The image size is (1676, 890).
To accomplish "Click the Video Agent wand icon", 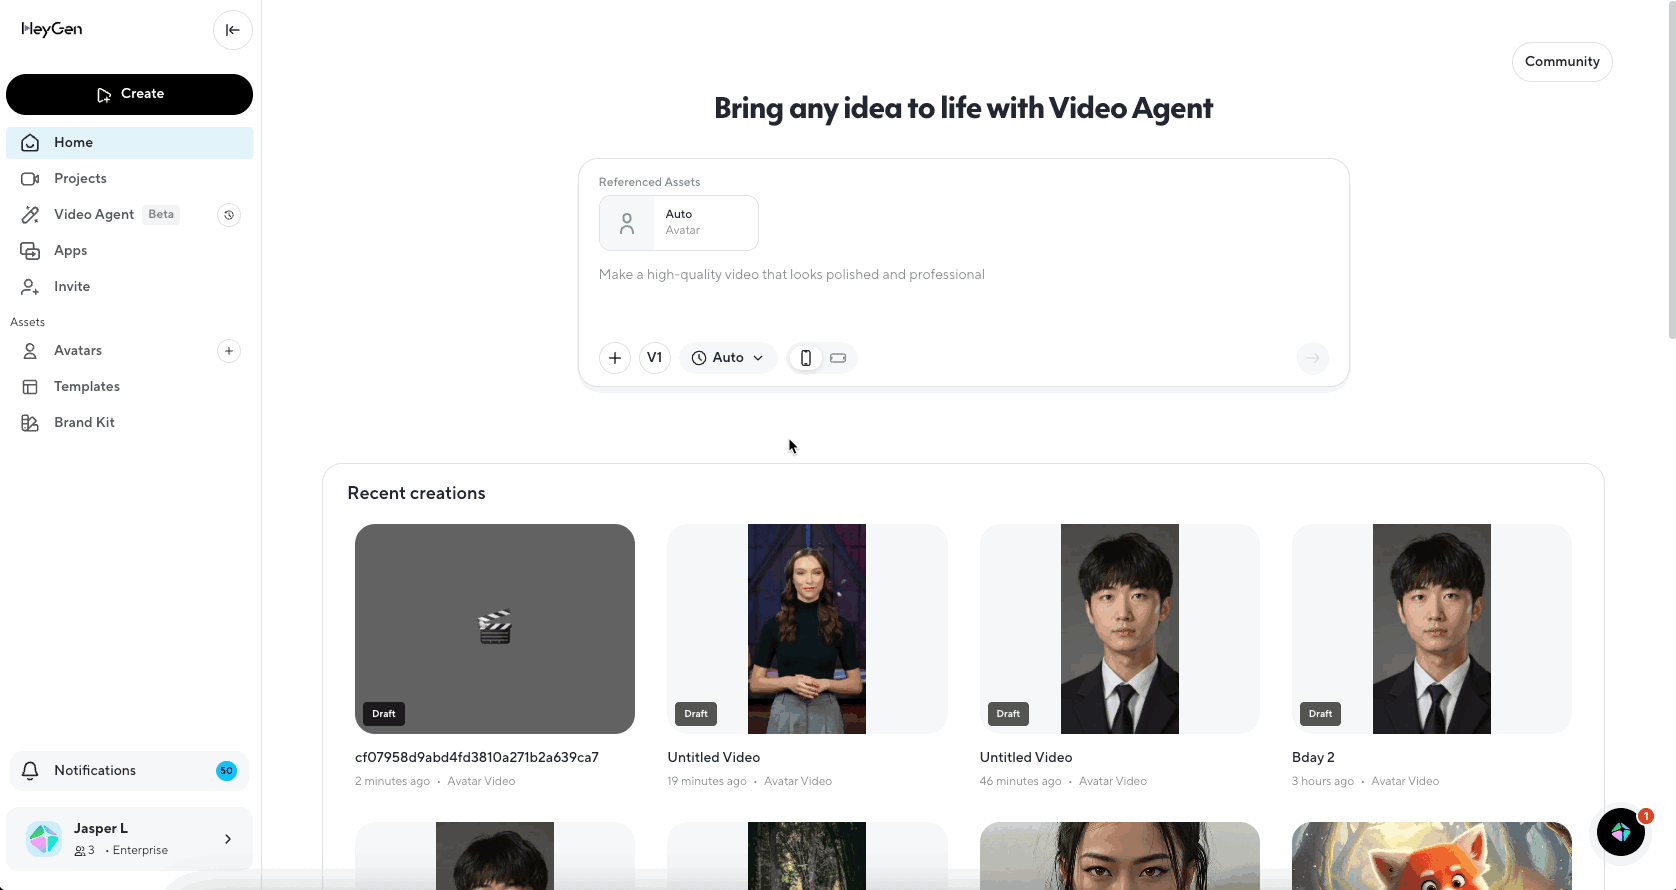I will [30, 215].
